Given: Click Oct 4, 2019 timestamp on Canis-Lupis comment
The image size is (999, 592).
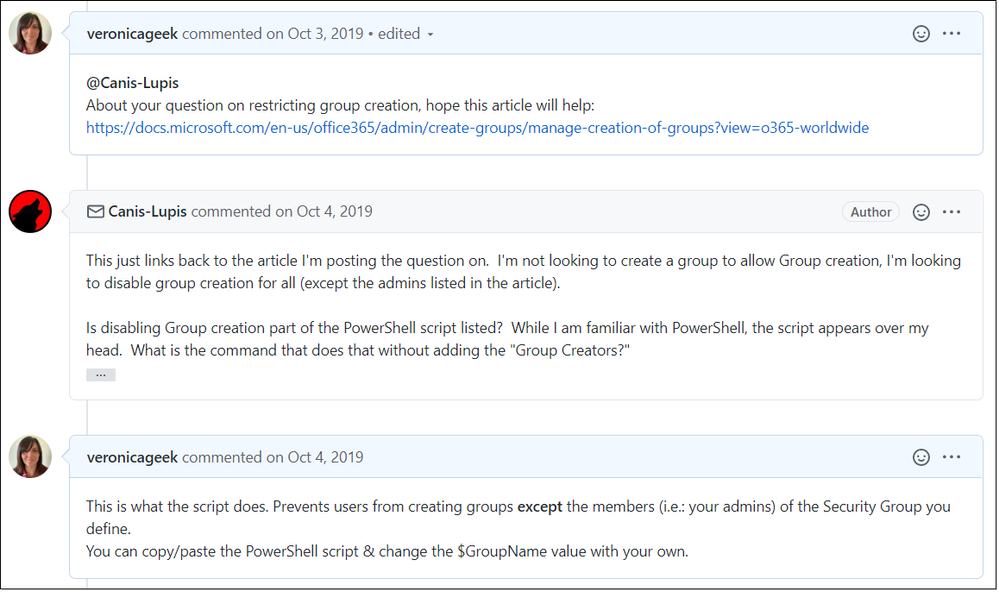Looking at the screenshot, I should click(x=334, y=212).
